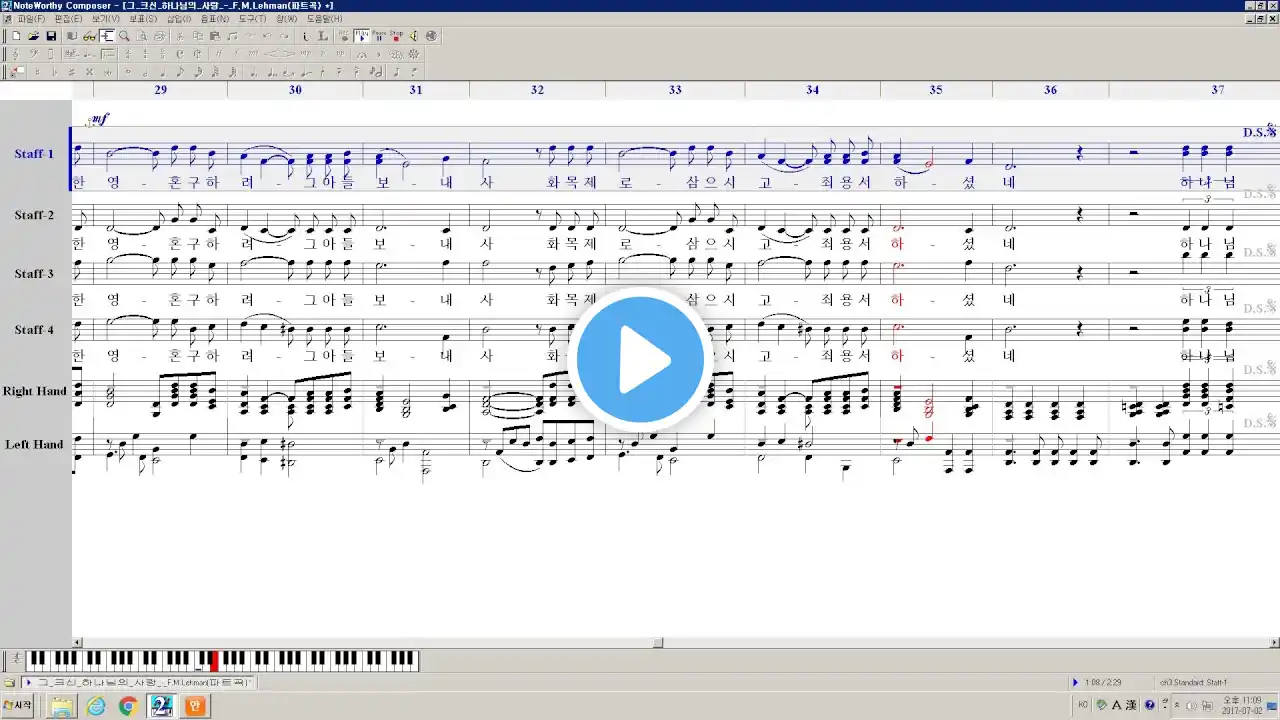Open a file with the folder icon
The image size is (1280, 720).
click(33, 36)
